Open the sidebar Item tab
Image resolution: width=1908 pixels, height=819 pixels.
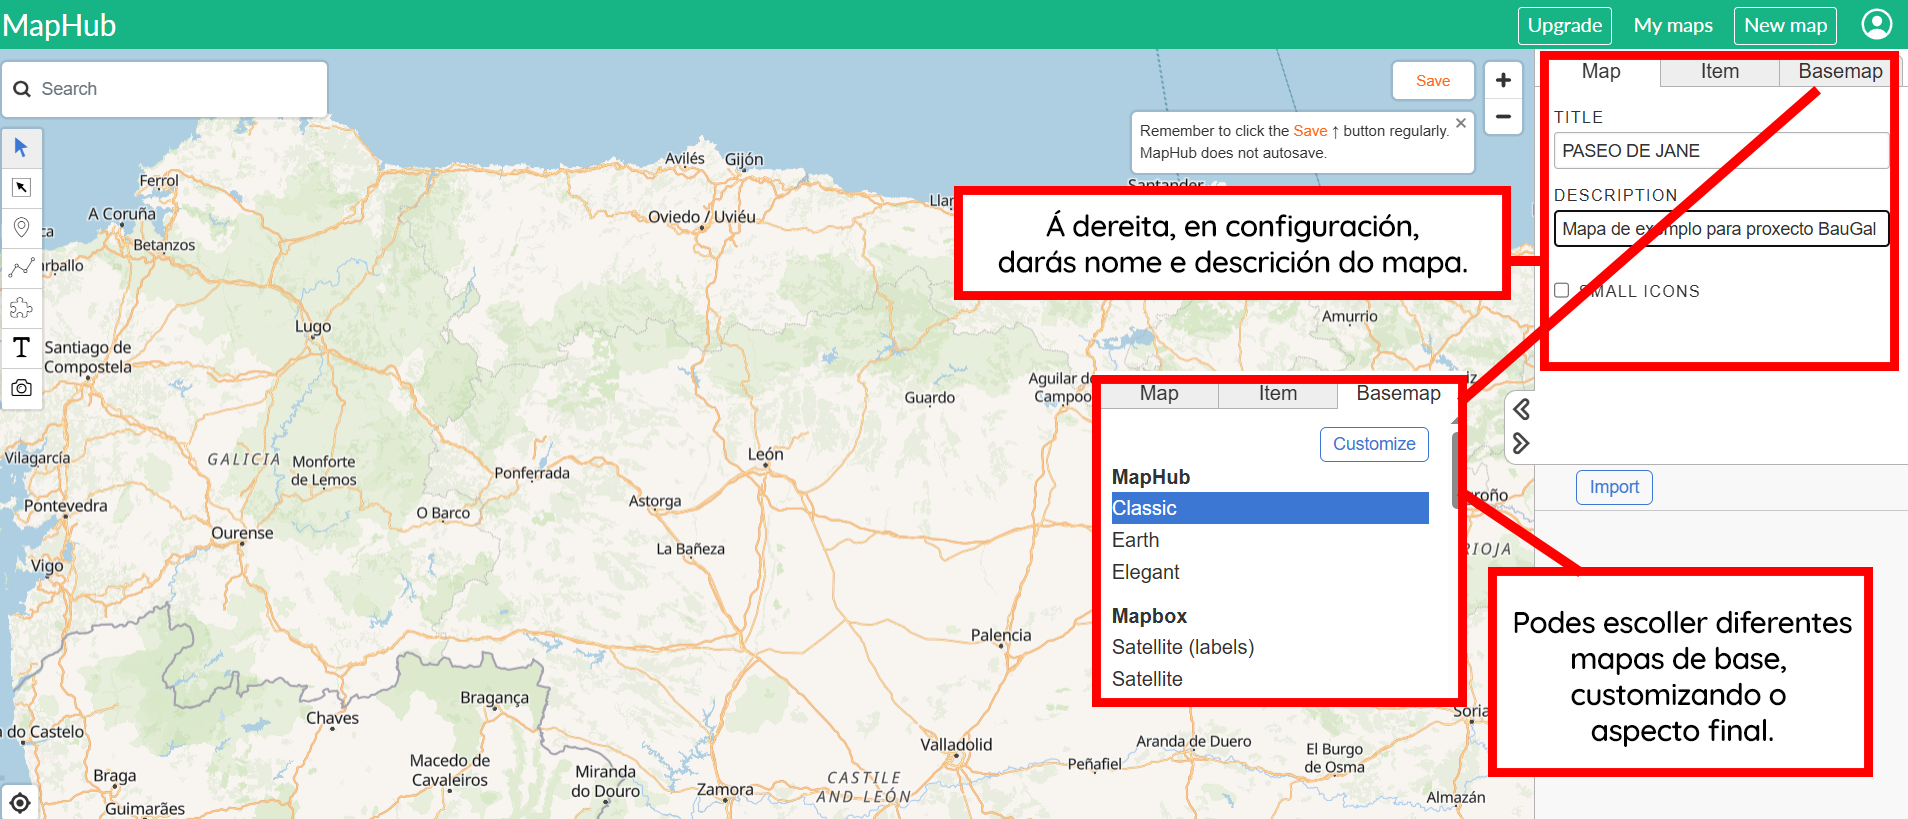click(x=1720, y=71)
